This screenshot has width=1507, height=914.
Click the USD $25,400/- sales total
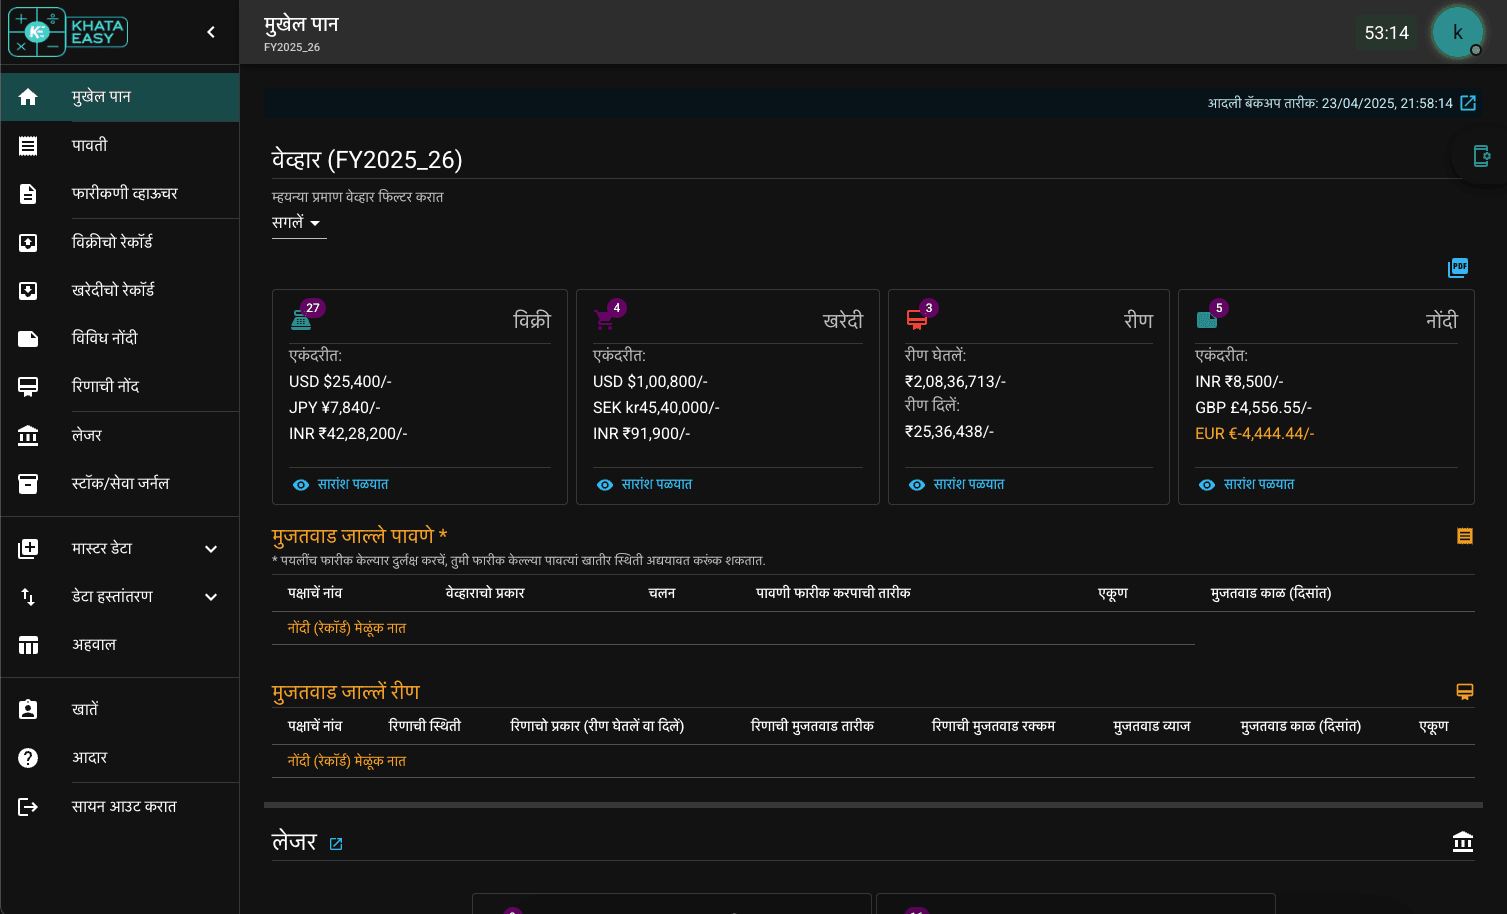340,382
